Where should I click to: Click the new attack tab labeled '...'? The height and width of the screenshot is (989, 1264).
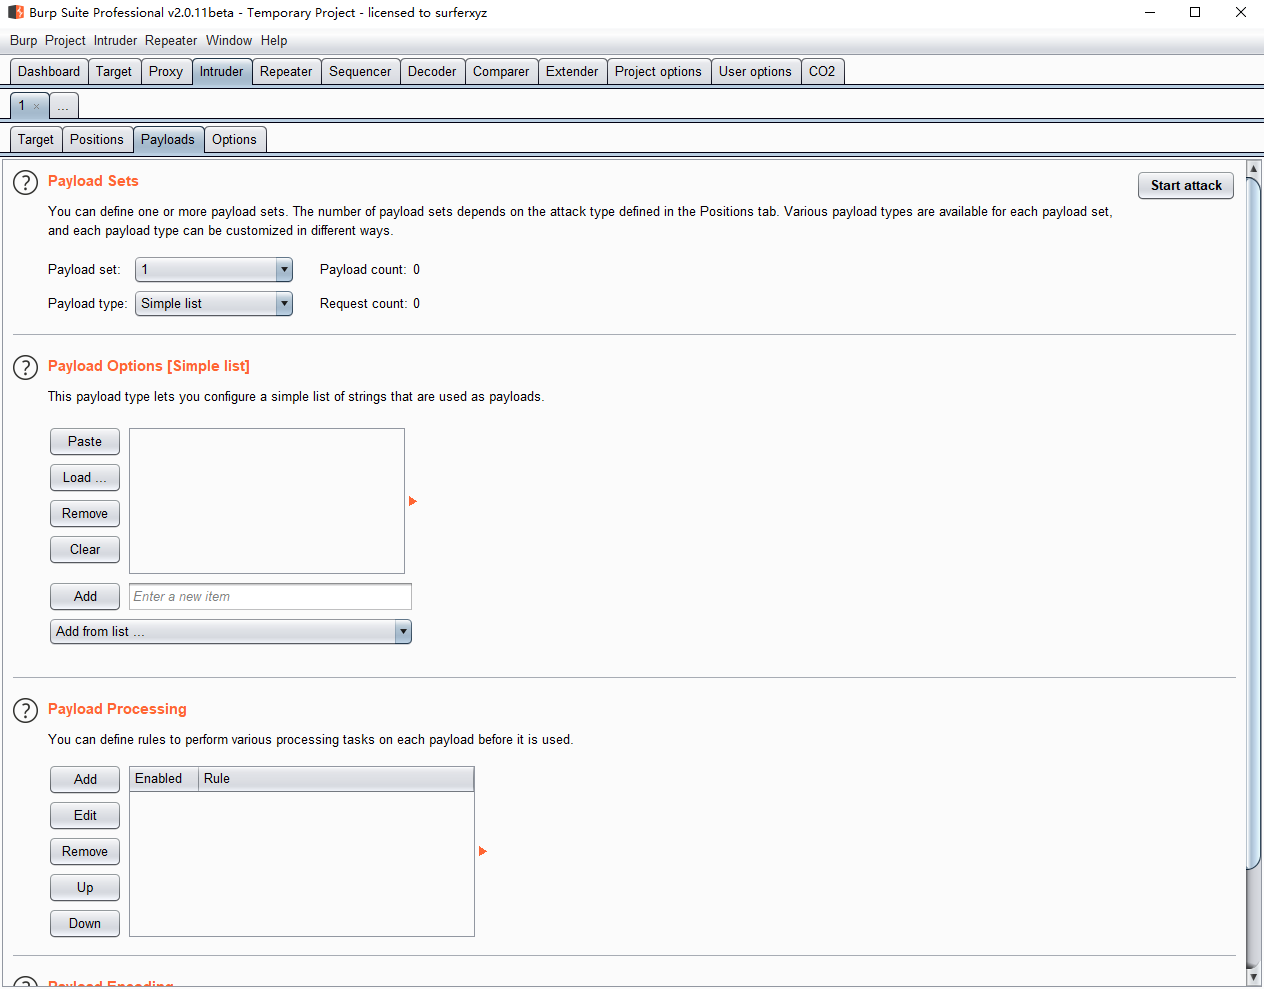[63, 106]
